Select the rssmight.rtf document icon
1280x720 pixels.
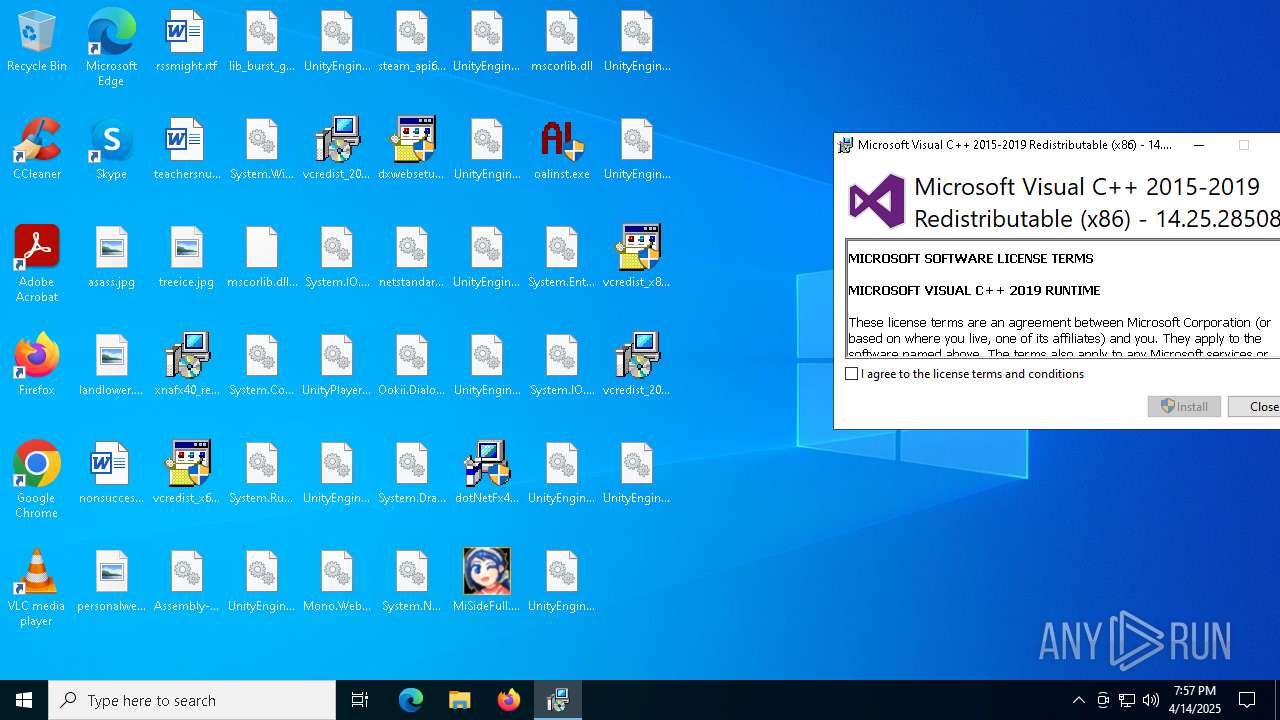coord(186,42)
